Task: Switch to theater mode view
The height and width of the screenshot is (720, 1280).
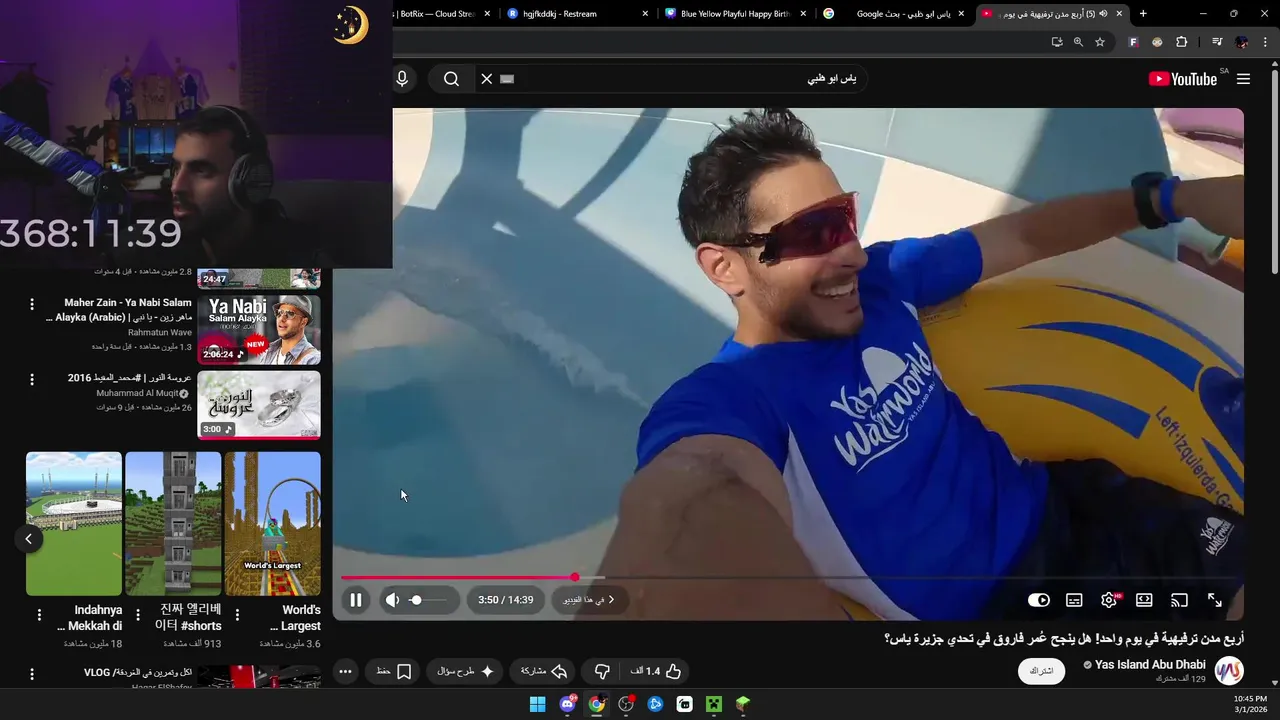Action: pyautogui.click(x=1144, y=600)
